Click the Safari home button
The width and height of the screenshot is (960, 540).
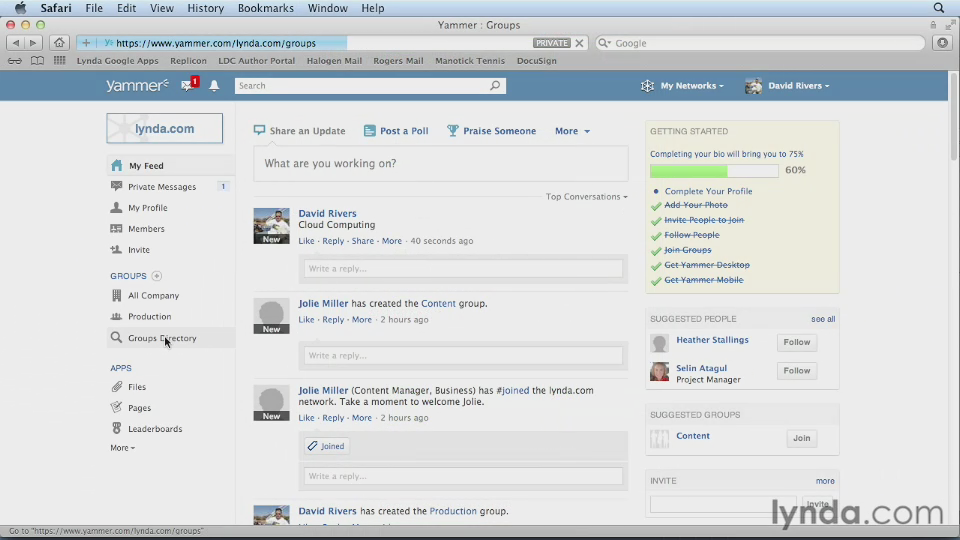(x=59, y=43)
